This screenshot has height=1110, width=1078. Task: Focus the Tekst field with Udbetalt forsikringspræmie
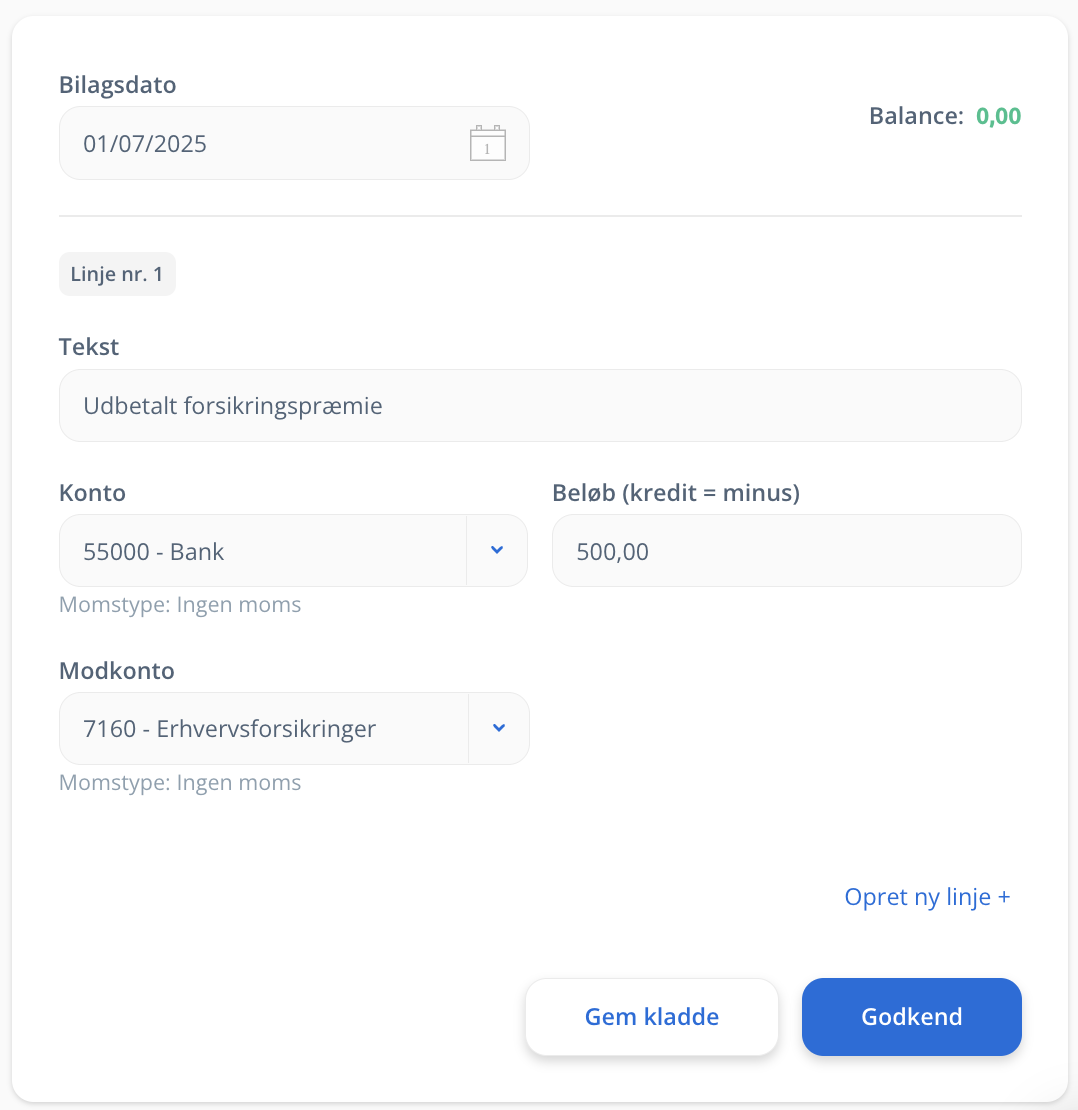point(540,406)
